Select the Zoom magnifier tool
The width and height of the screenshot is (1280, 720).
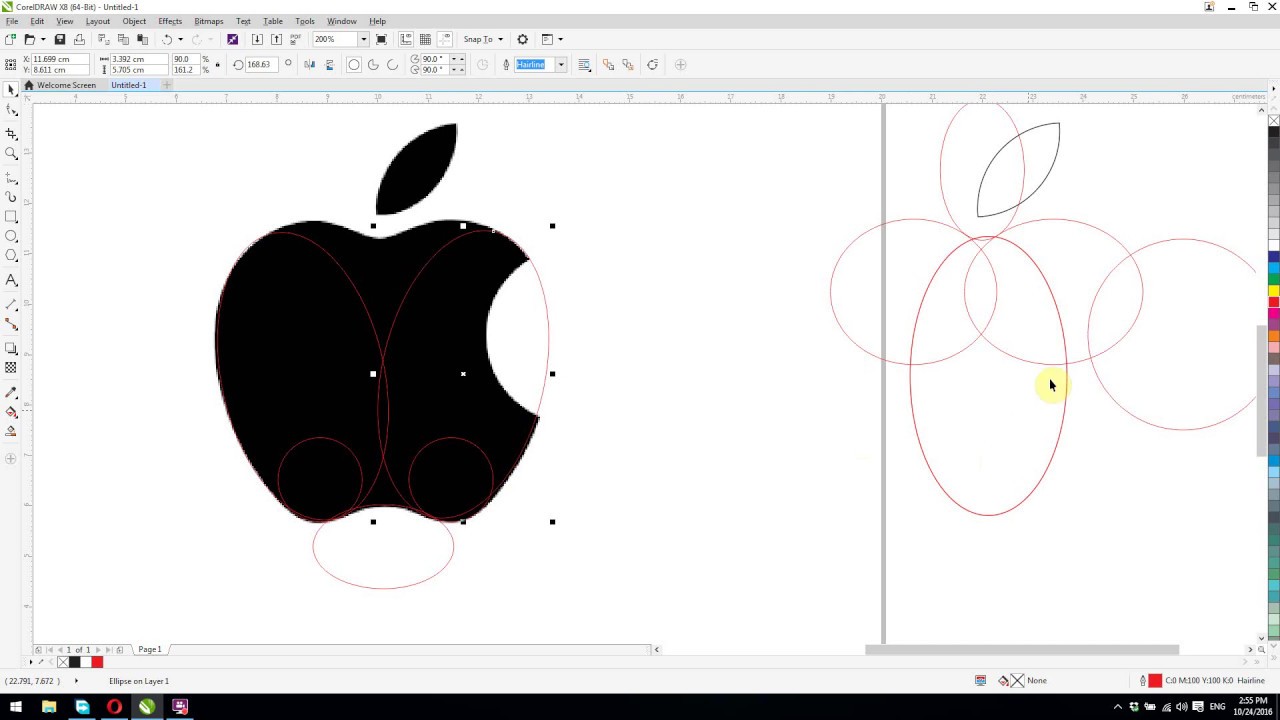11,154
